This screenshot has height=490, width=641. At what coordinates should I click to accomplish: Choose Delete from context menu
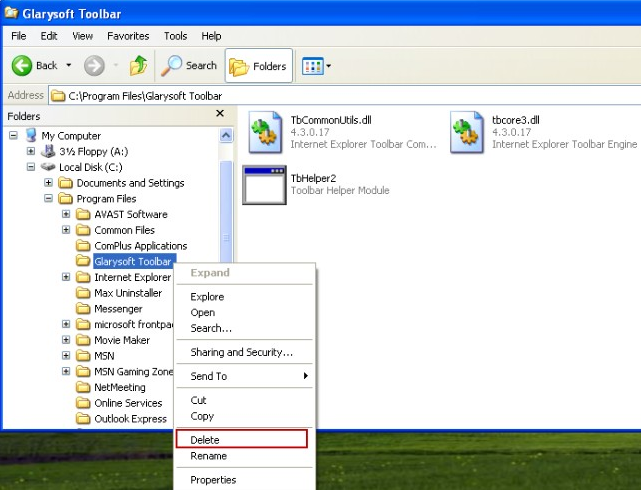point(244,440)
